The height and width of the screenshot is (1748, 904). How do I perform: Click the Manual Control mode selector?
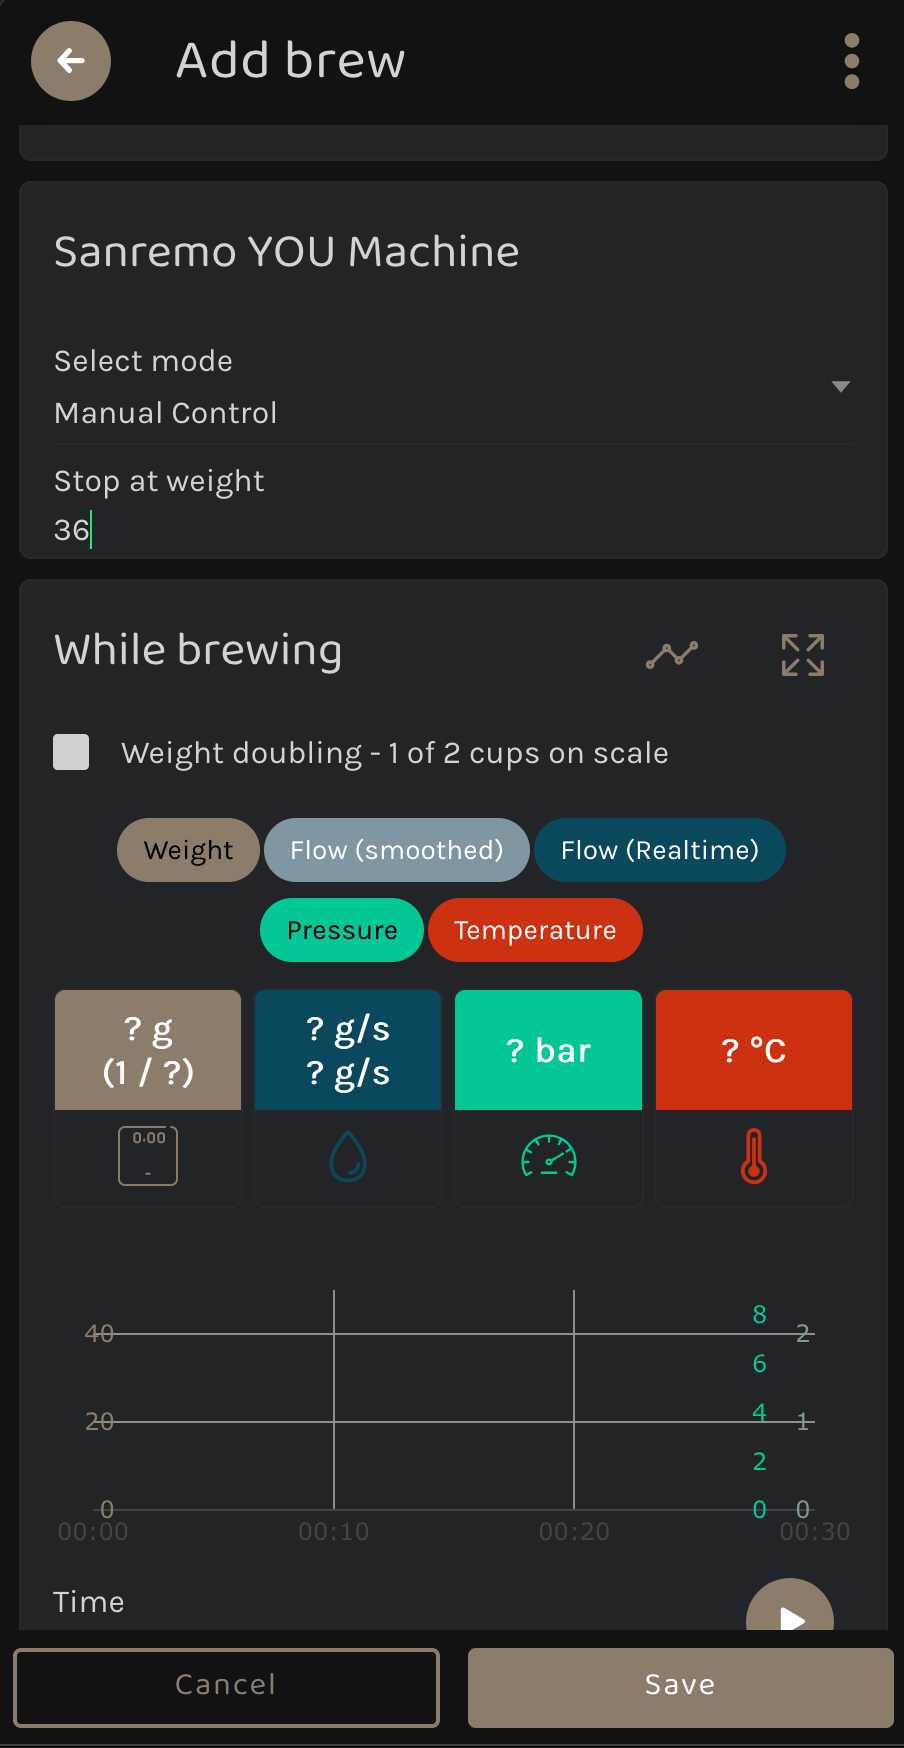(165, 412)
